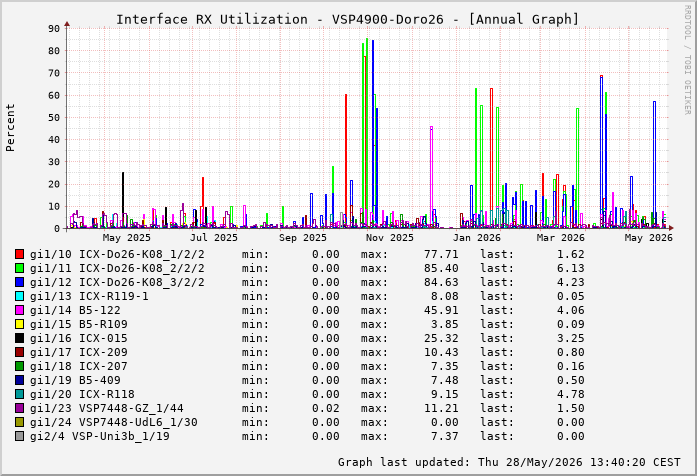Select legend label gi1/14 B5-122
This screenshot has height=476, width=697.
click(75, 310)
